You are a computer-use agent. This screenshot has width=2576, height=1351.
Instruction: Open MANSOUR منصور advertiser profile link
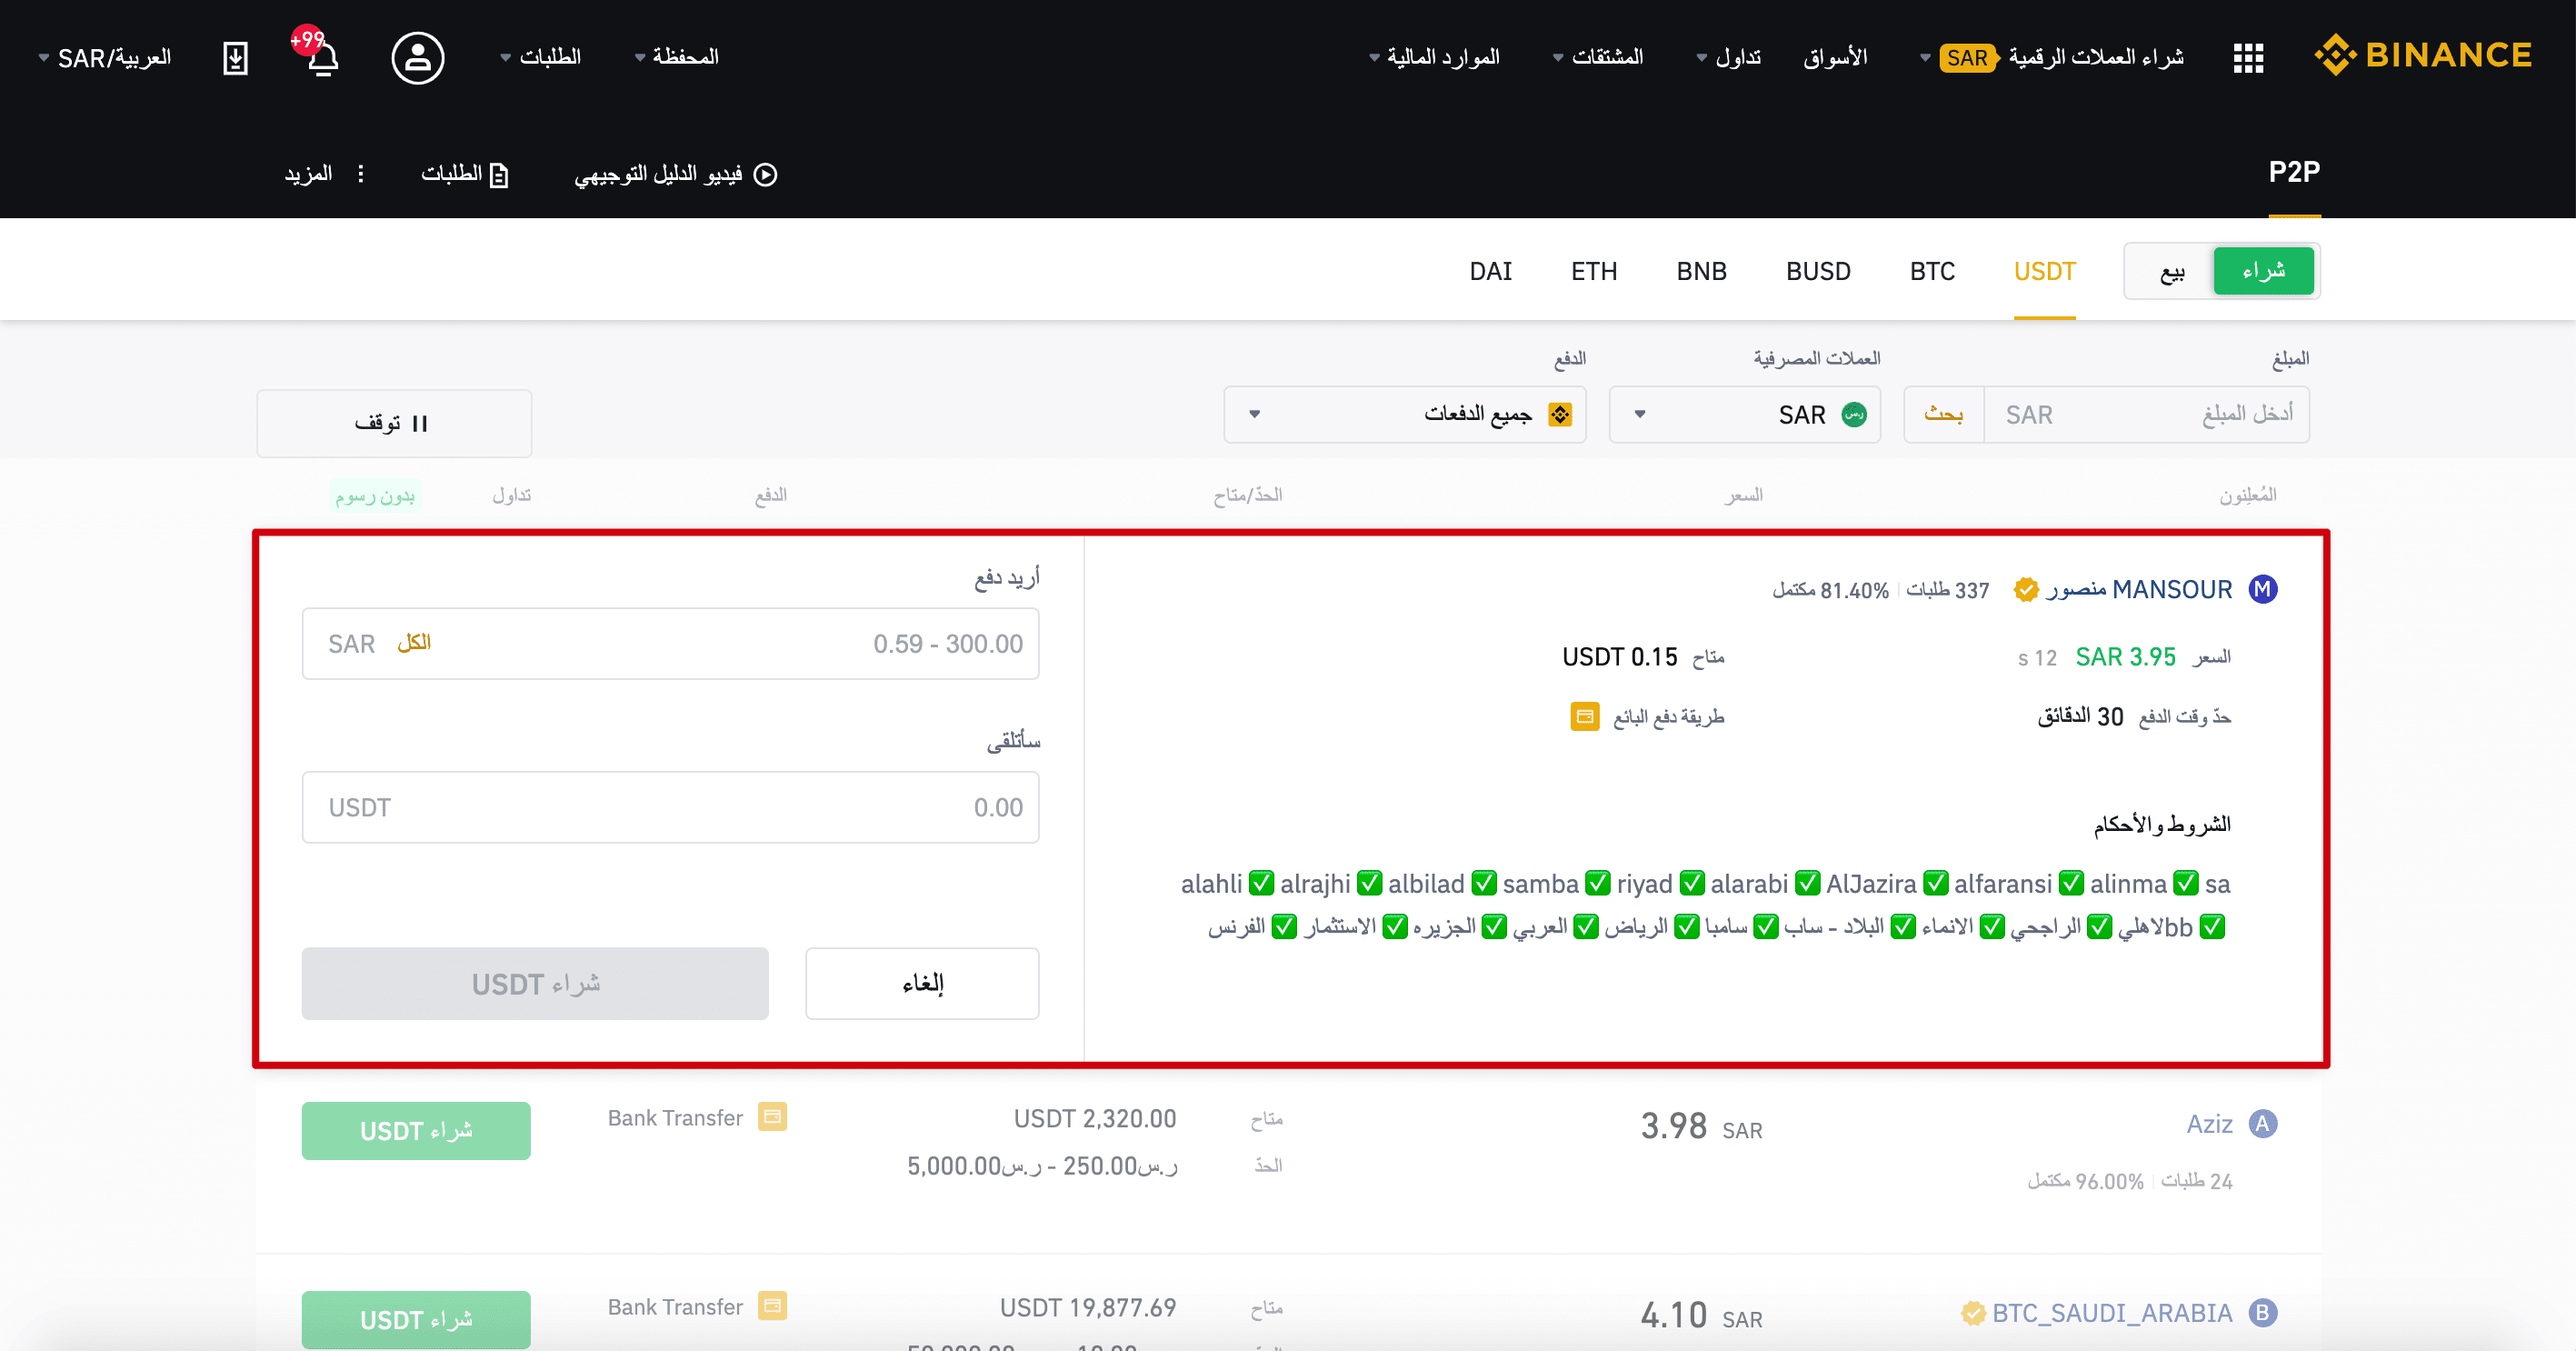click(x=2138, y=589)
